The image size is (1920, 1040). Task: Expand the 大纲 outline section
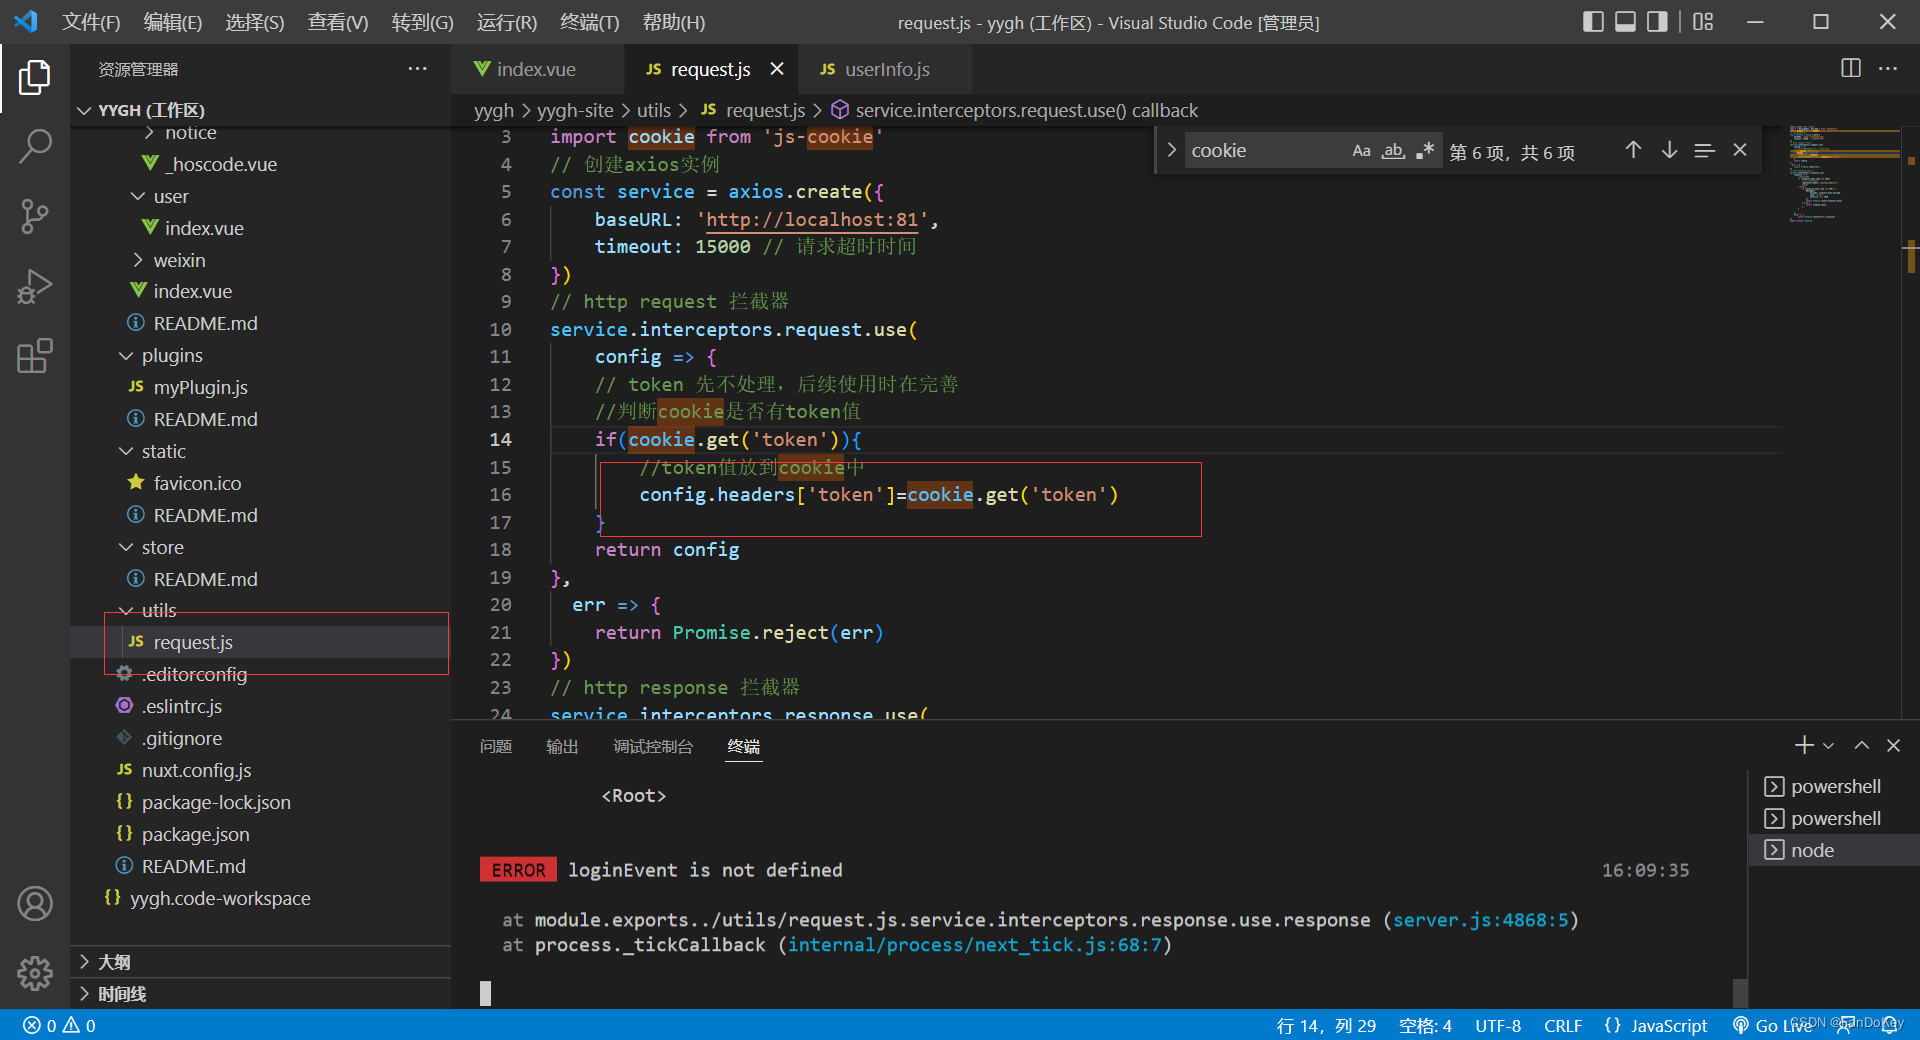pos(260,962)
